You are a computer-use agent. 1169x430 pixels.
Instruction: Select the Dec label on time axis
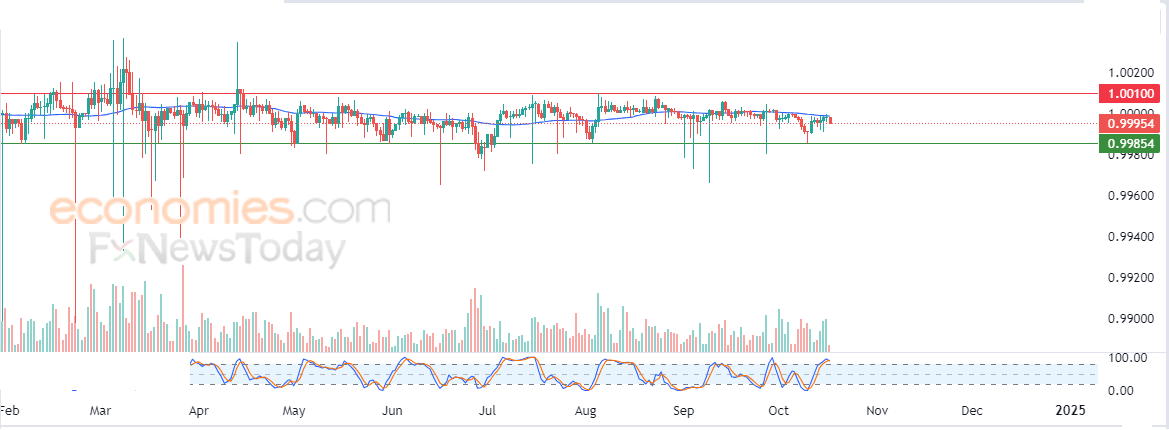click(x=971, y=411)
